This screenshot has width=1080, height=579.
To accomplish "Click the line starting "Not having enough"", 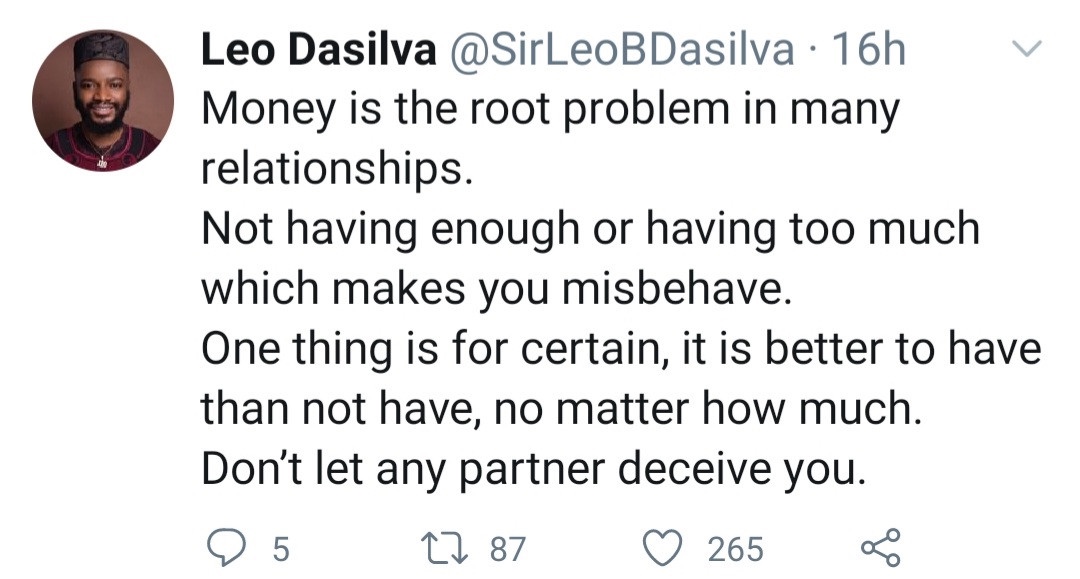I will pyautogui.click(x=590, y=230).
